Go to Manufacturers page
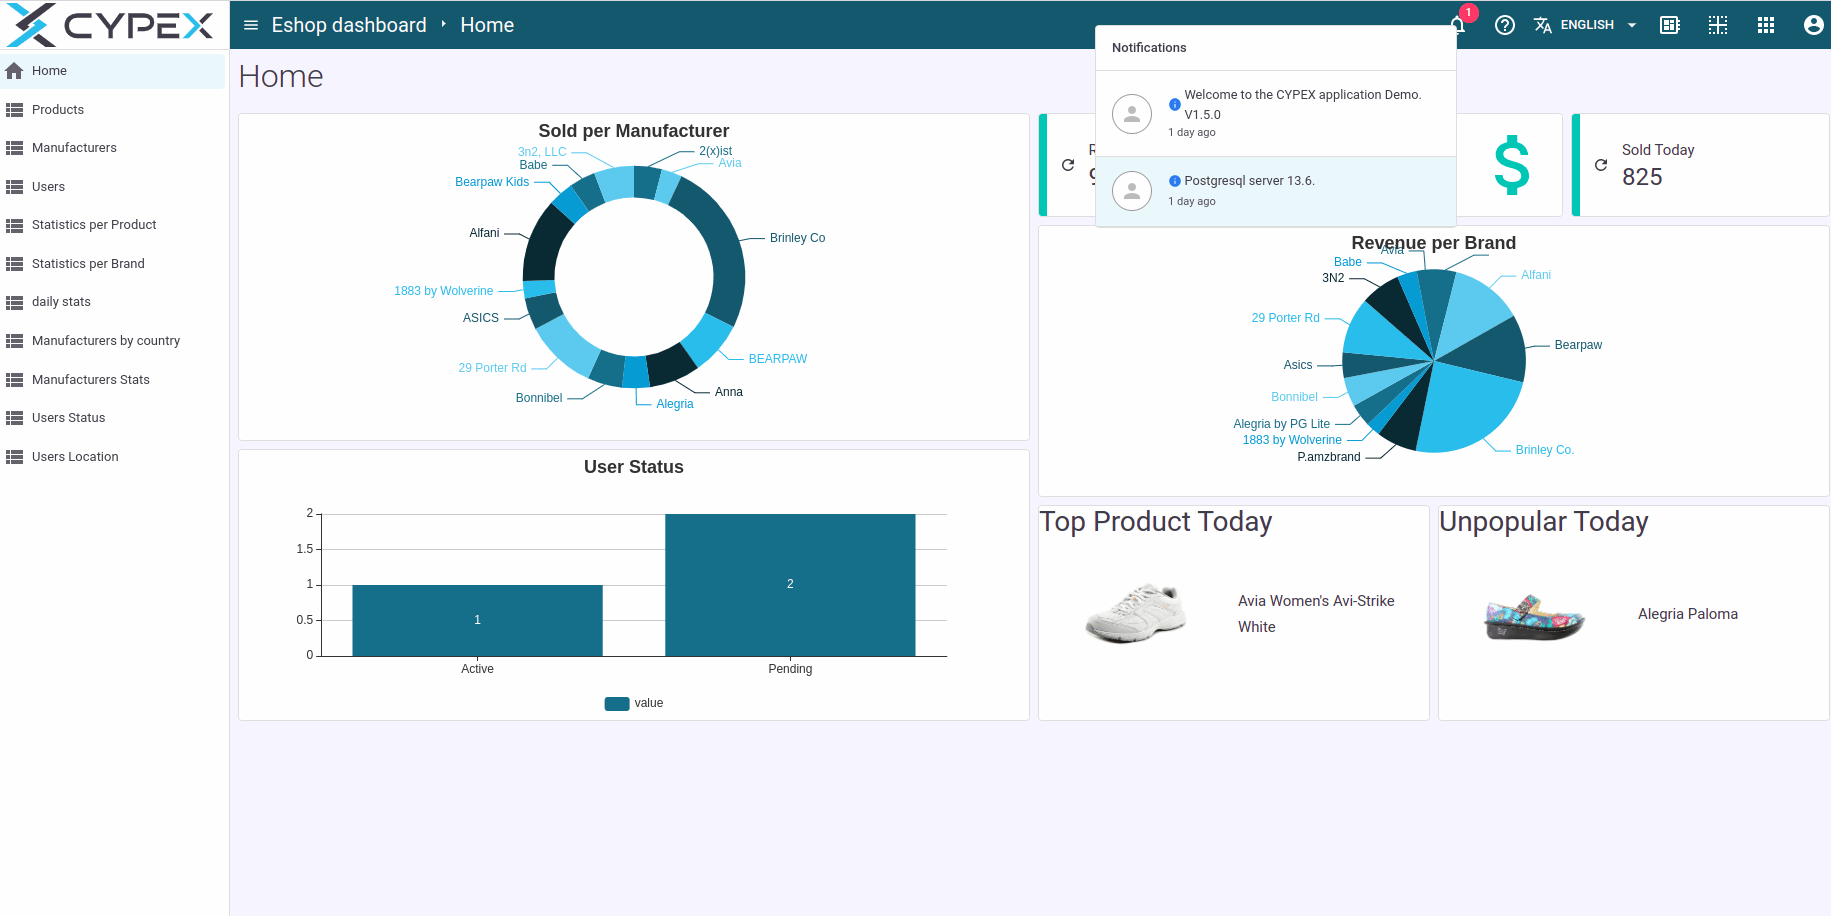The image size is (1831, 916). (x=113, y=148)
